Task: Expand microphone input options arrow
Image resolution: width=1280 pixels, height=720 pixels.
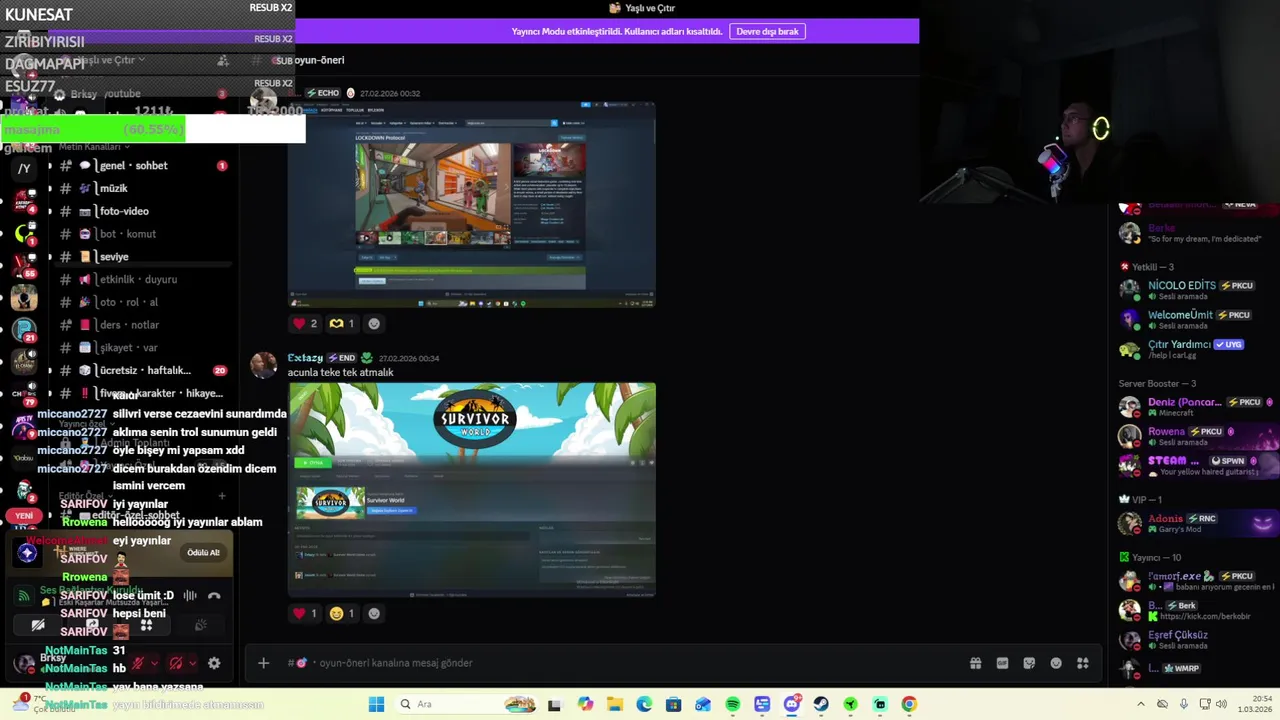Action: click(153, 663)
